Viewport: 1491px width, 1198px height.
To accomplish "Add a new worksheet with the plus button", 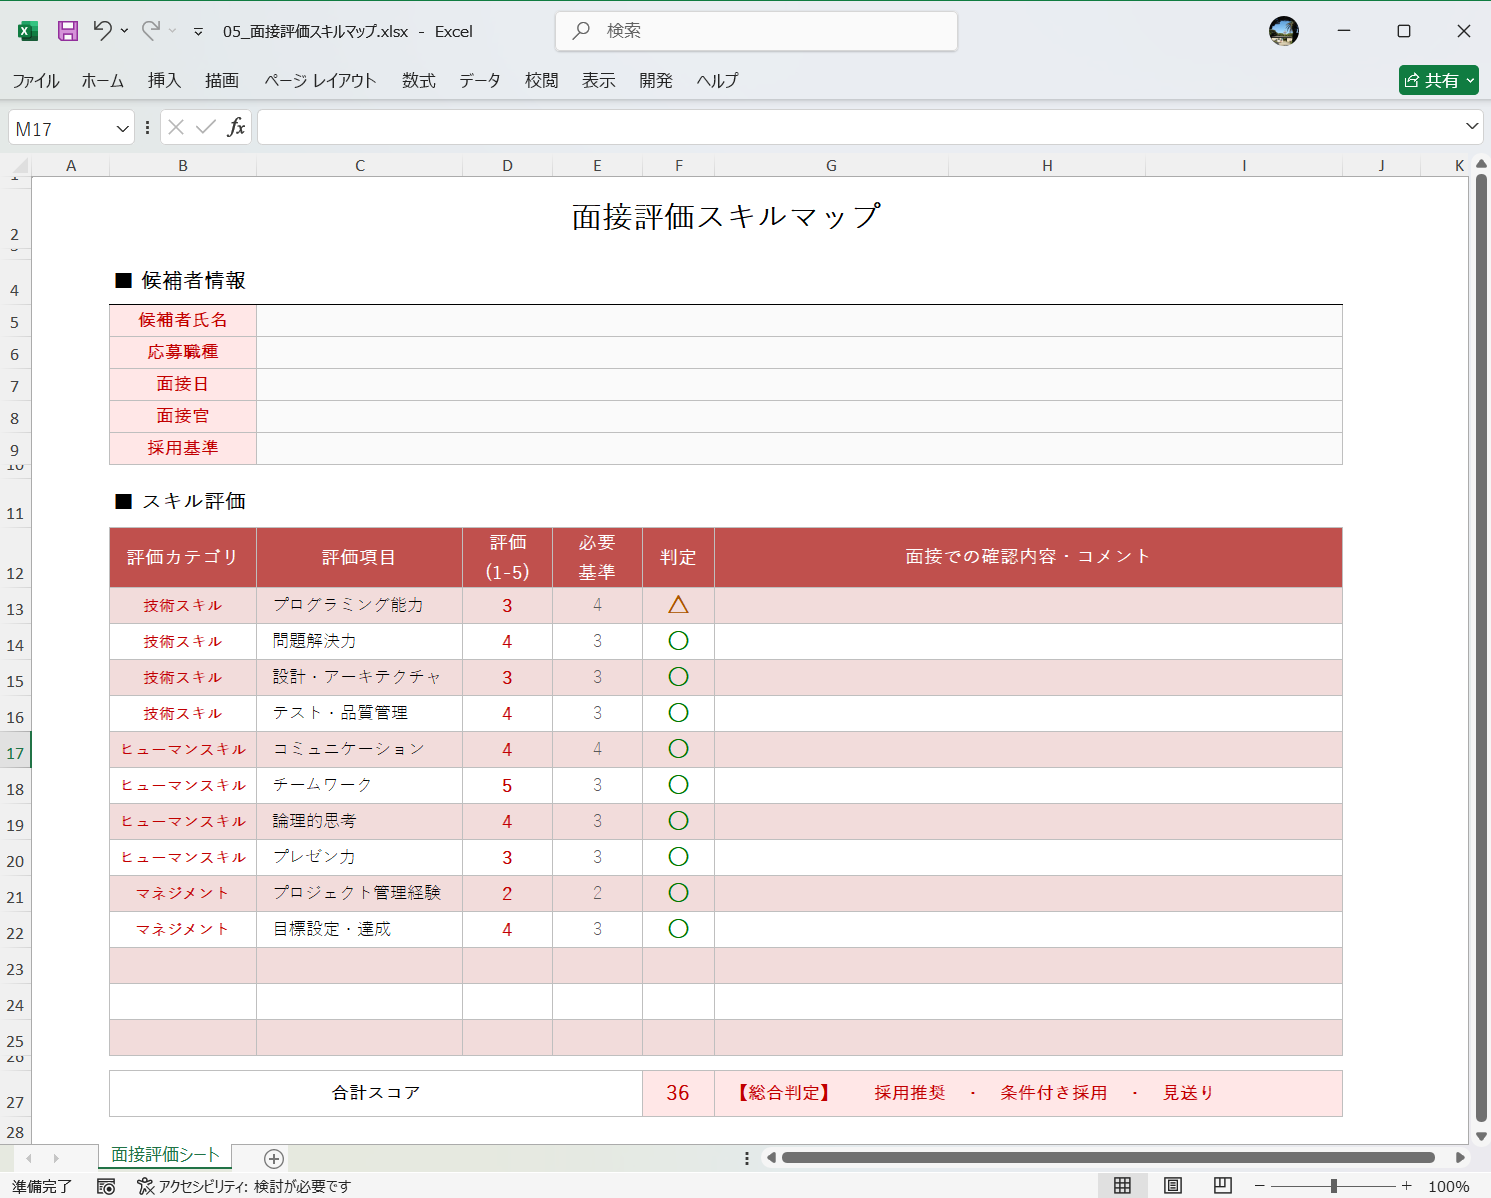I will pyautogui.click(x=271, y=1158).
